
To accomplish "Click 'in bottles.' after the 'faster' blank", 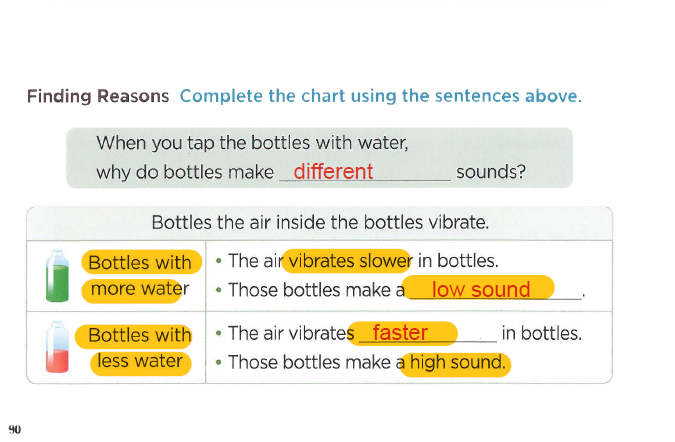I will (542, 334).
